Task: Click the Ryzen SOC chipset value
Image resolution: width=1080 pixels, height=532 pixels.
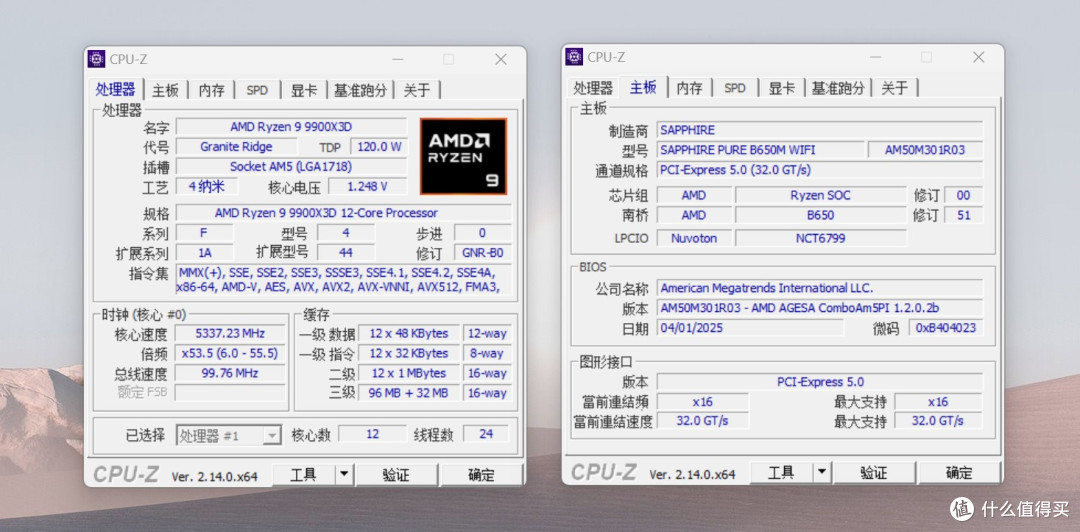Action: [x=820, y=195]
